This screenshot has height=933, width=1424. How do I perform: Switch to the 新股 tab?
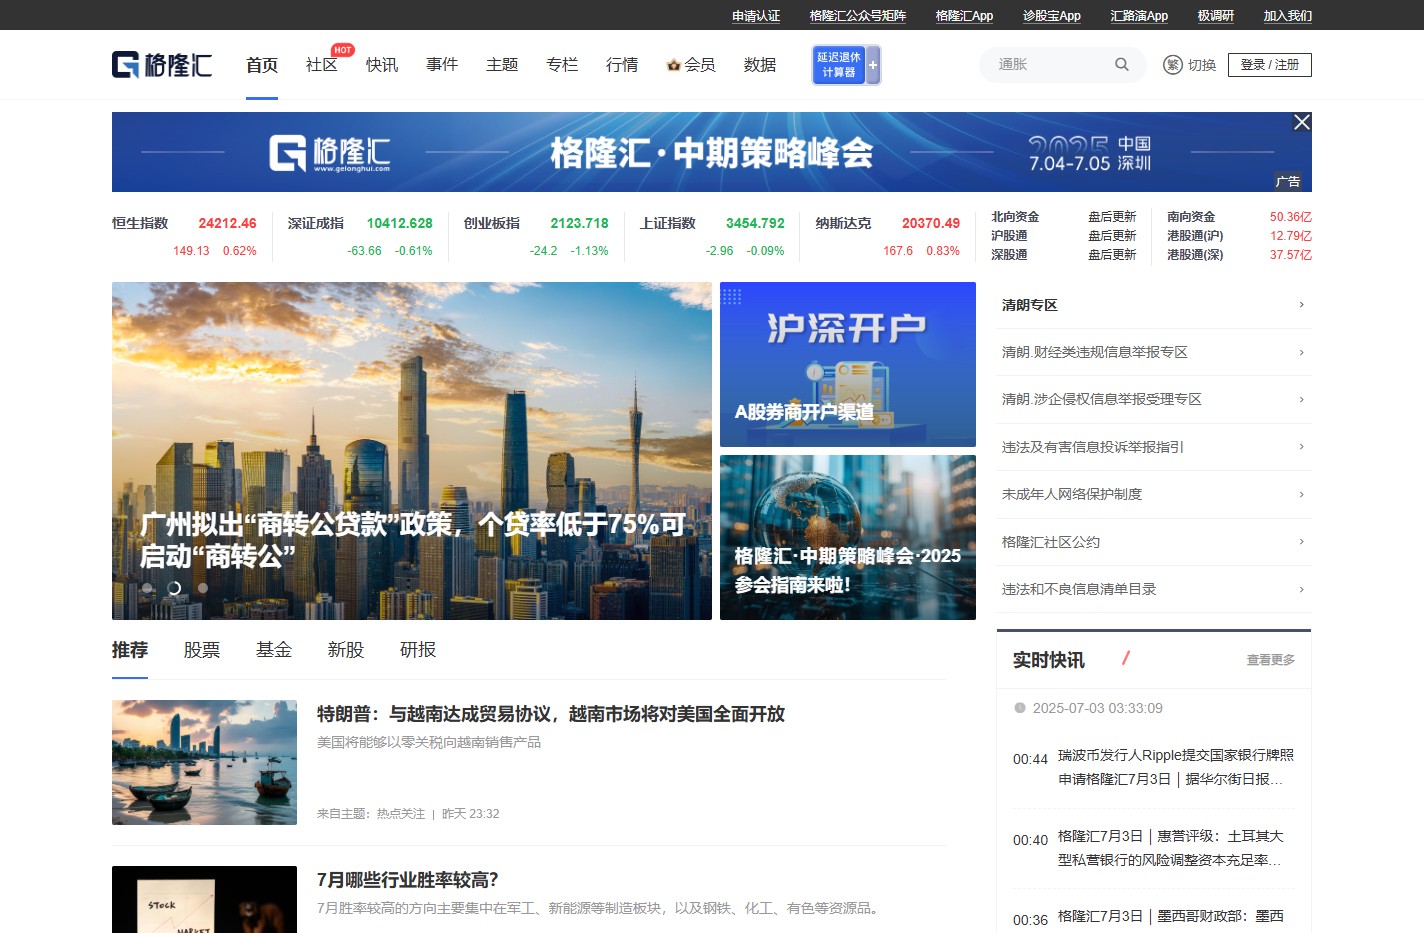point(346,650)
